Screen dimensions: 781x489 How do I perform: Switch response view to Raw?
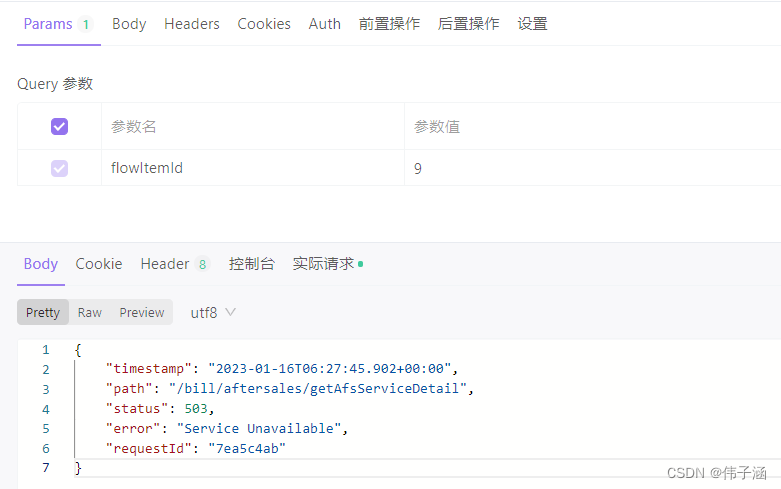(x=90, y=313)
